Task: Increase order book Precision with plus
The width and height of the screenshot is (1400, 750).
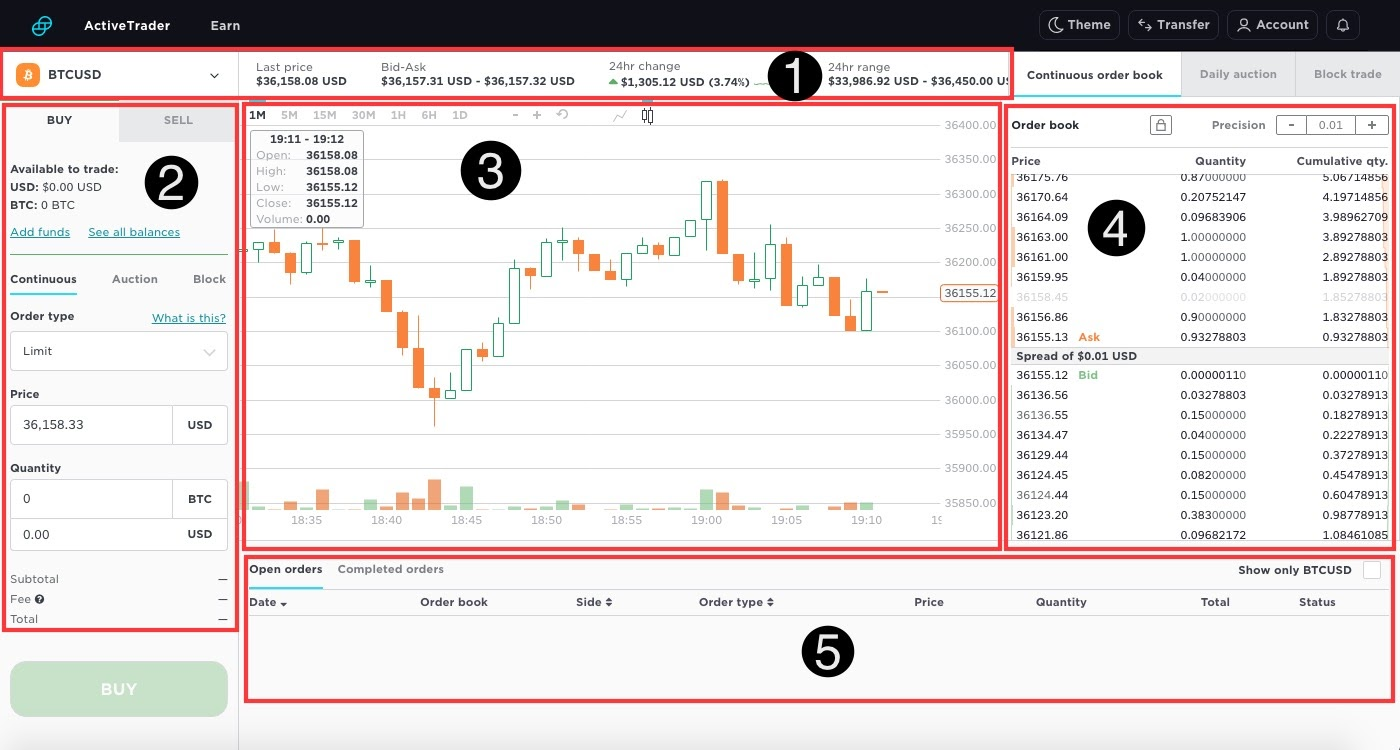Action: coord(1370,124)
